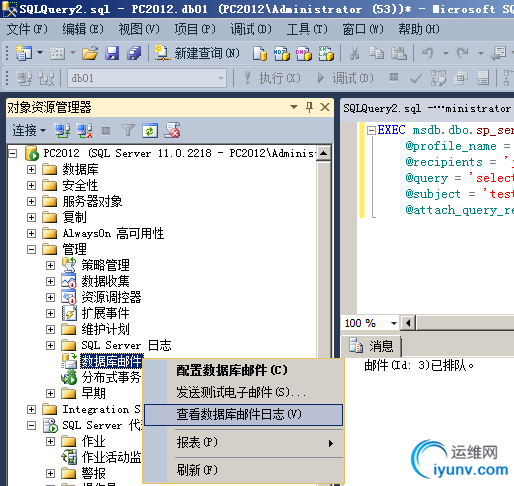The image size is (514, 486).
Task: Open file with the folder icon
Action: (90, 53)
